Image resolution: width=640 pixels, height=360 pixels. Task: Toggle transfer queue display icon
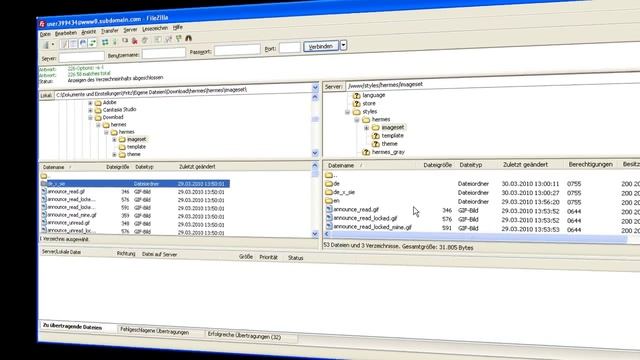[93, 42]
